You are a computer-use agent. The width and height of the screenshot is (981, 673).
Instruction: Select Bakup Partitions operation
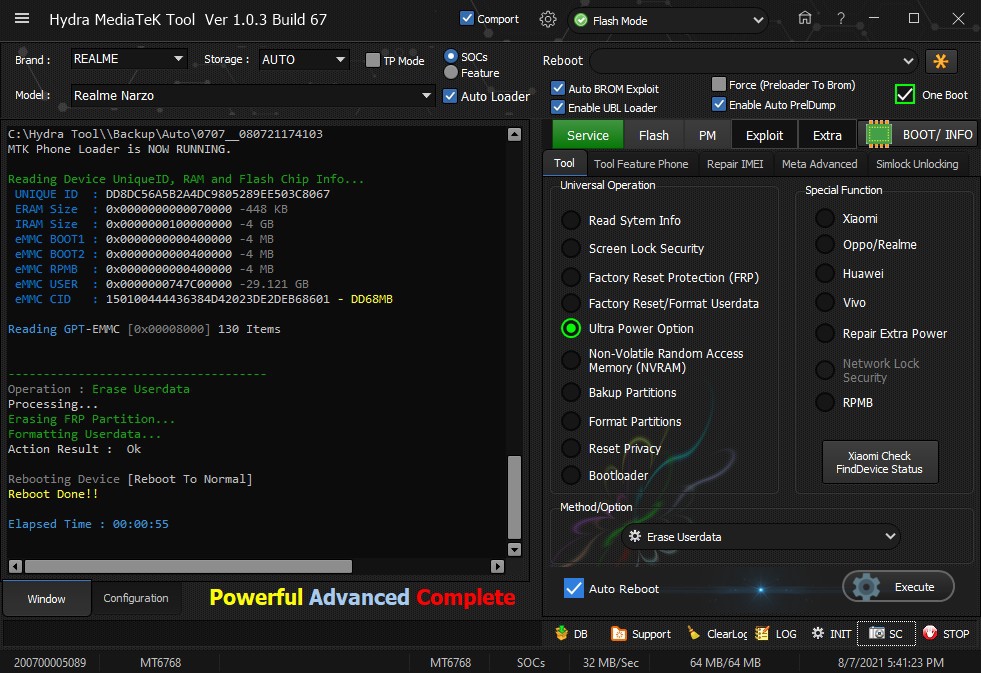pyautogui.click(x=571, y=392)
